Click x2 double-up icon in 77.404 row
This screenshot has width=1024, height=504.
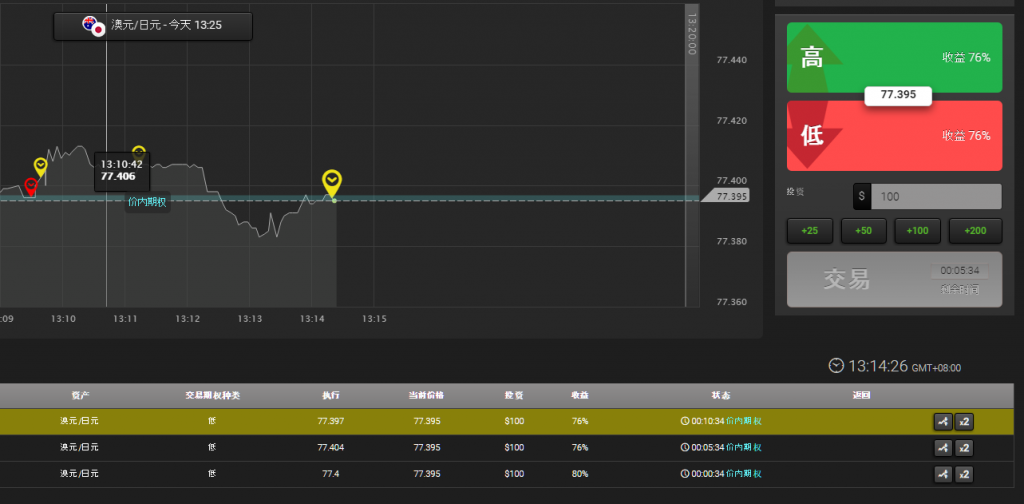(x=964, y=448)
